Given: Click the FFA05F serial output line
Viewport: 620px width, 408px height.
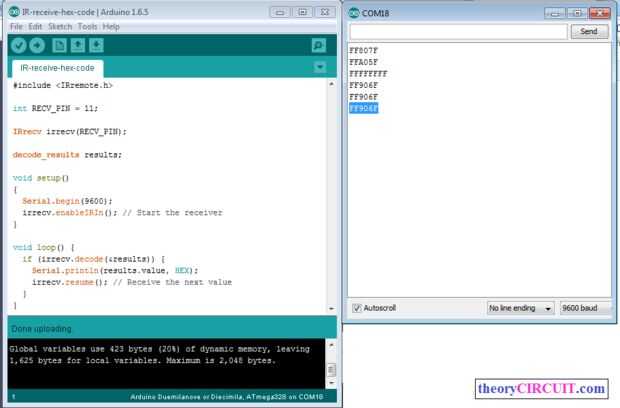Looking at the screenshot, I should 363,62.
